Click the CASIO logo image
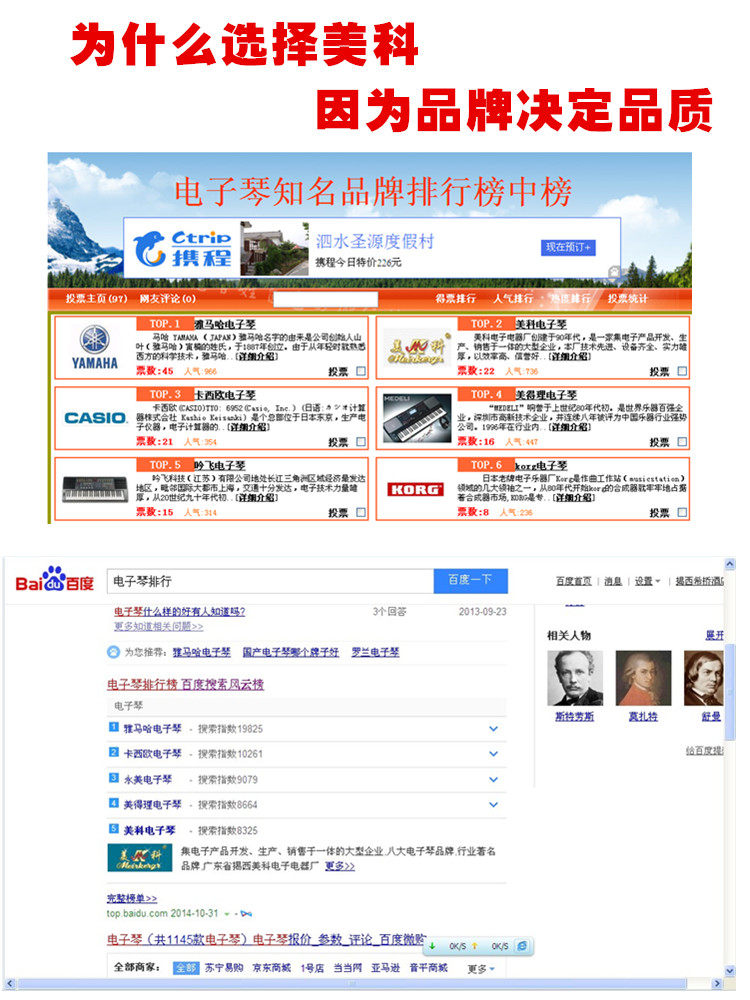The height and width of the screenshot is (1000, 750). [x=96, y=418]
